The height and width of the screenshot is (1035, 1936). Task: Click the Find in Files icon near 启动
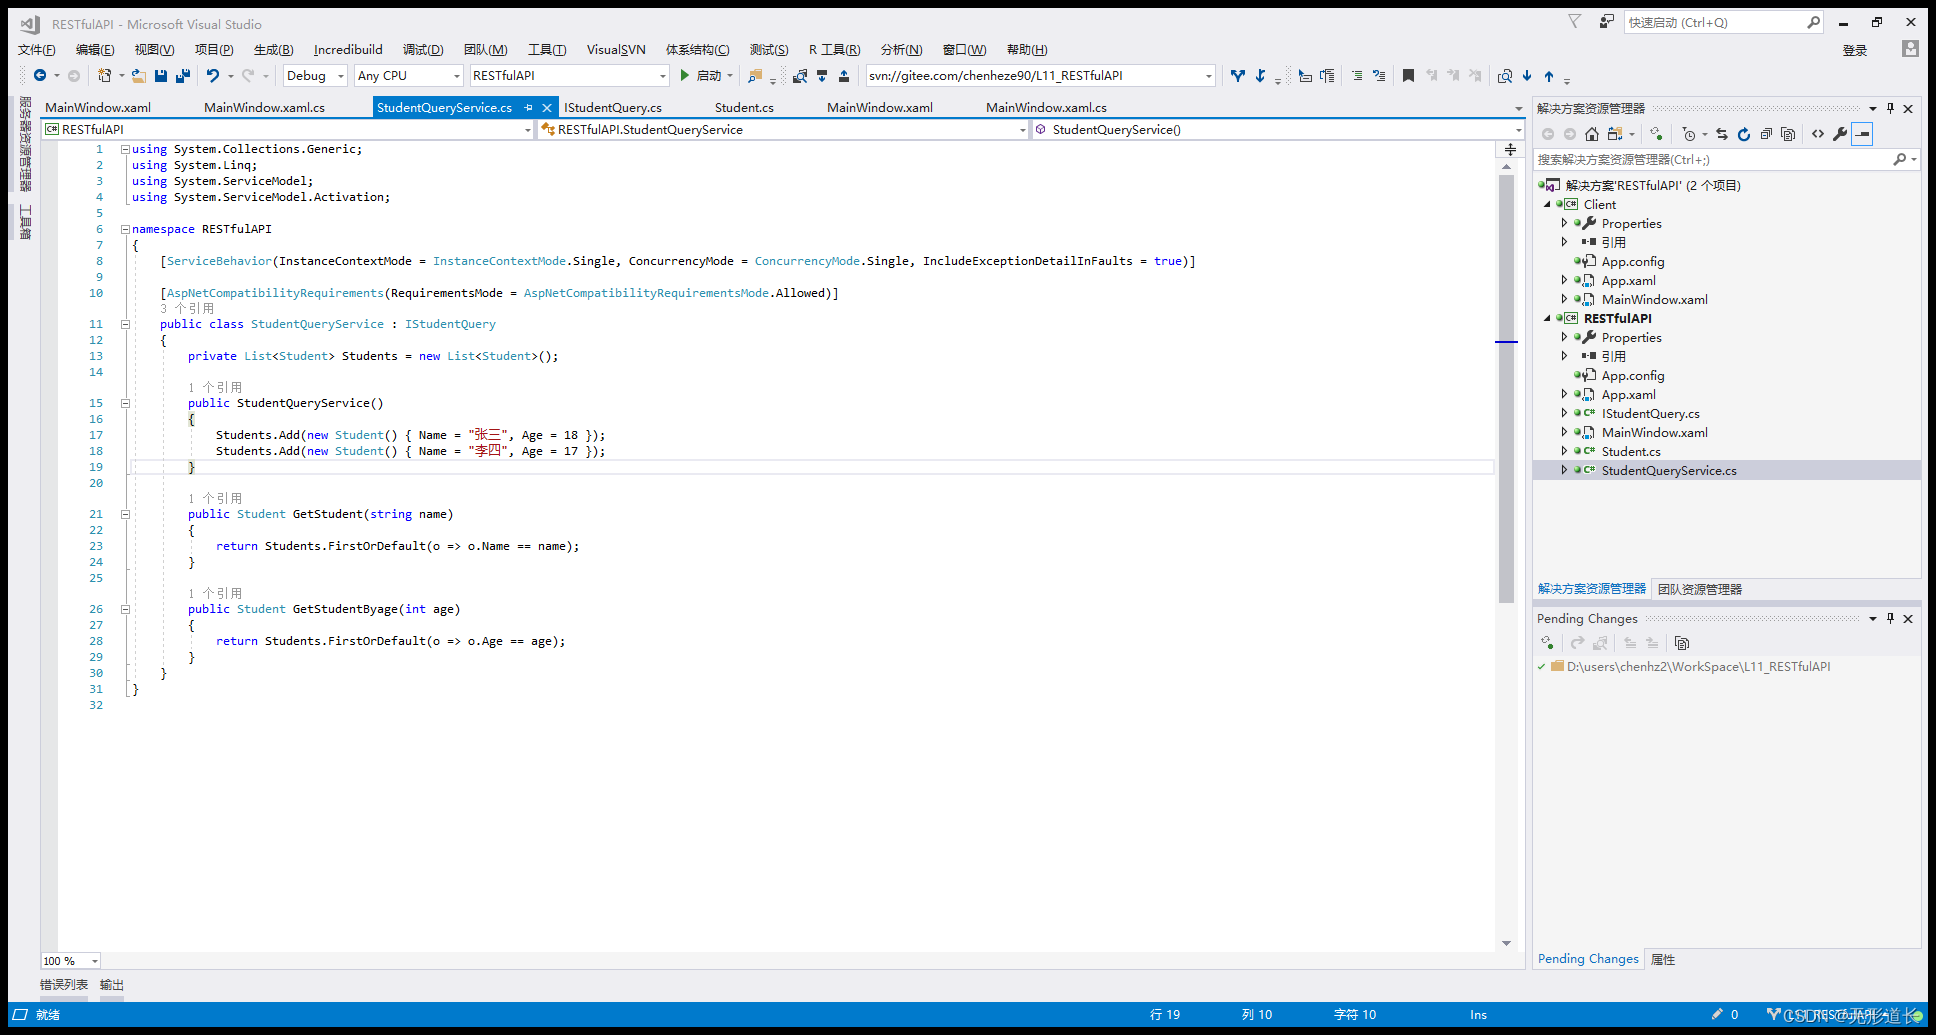(x=755, y=75)
